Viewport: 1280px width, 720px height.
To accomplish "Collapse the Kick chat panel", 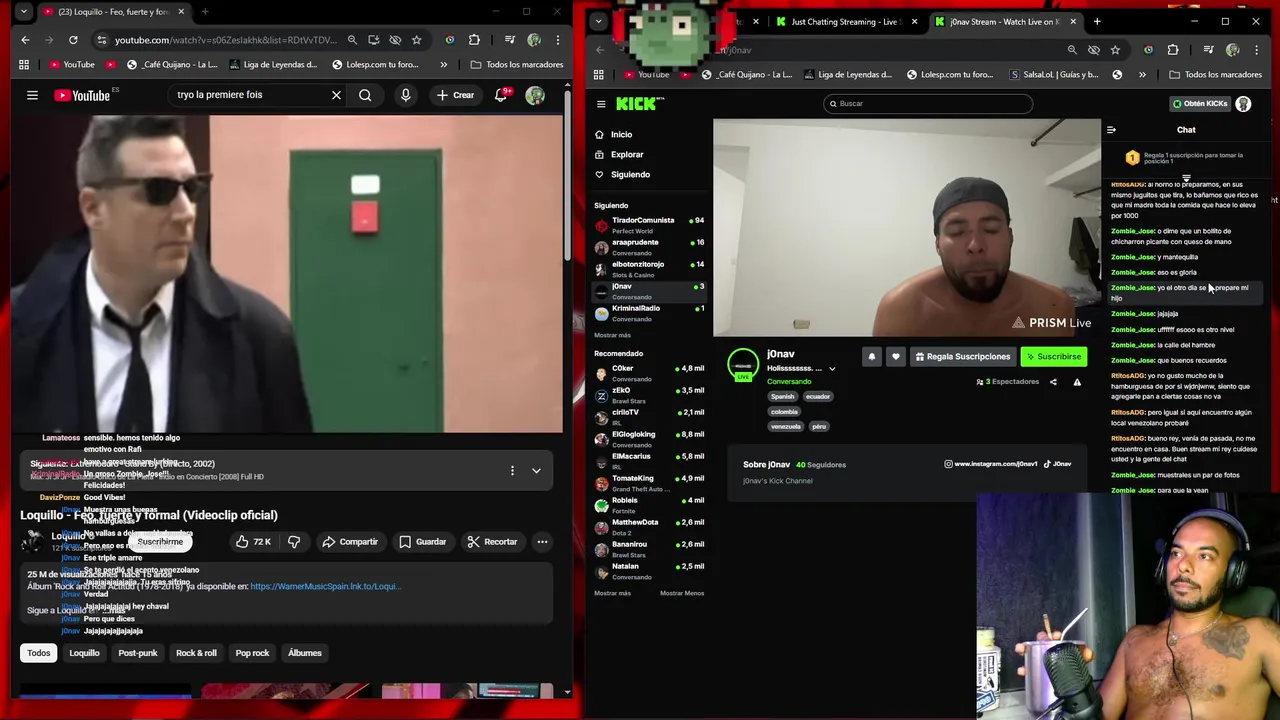I will click(1111, 130).
